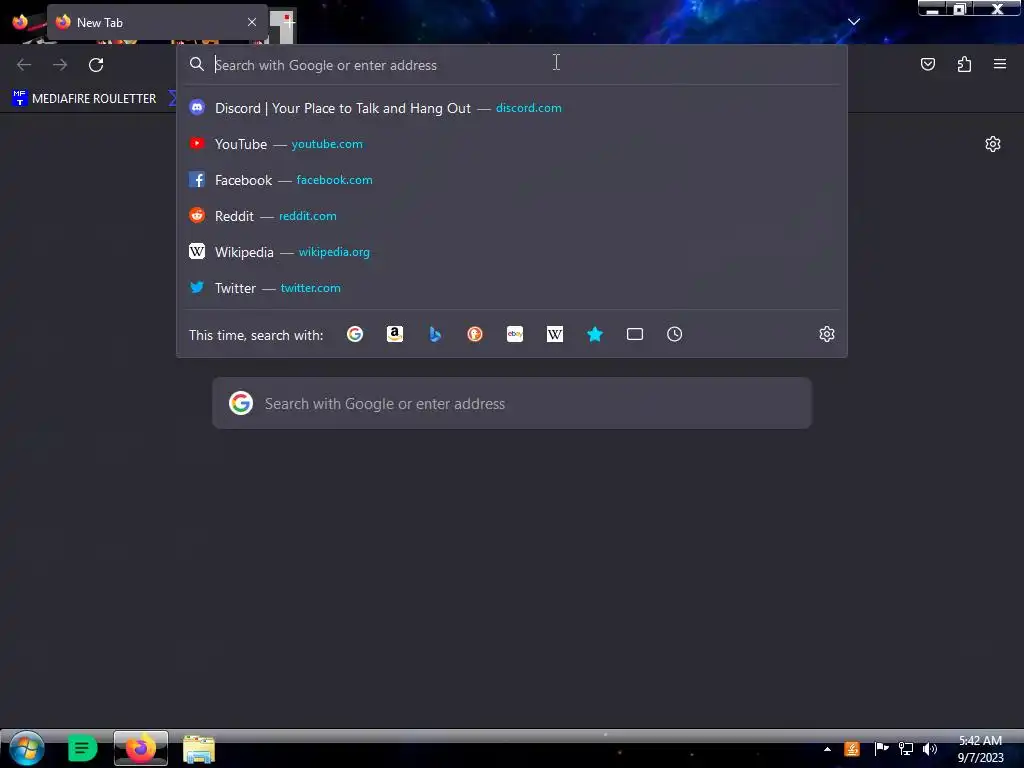The height and width of the screenshot is (768, 1024).
Task: Open the clock showing 5:42 AM
Action: [x=980, y=749]
